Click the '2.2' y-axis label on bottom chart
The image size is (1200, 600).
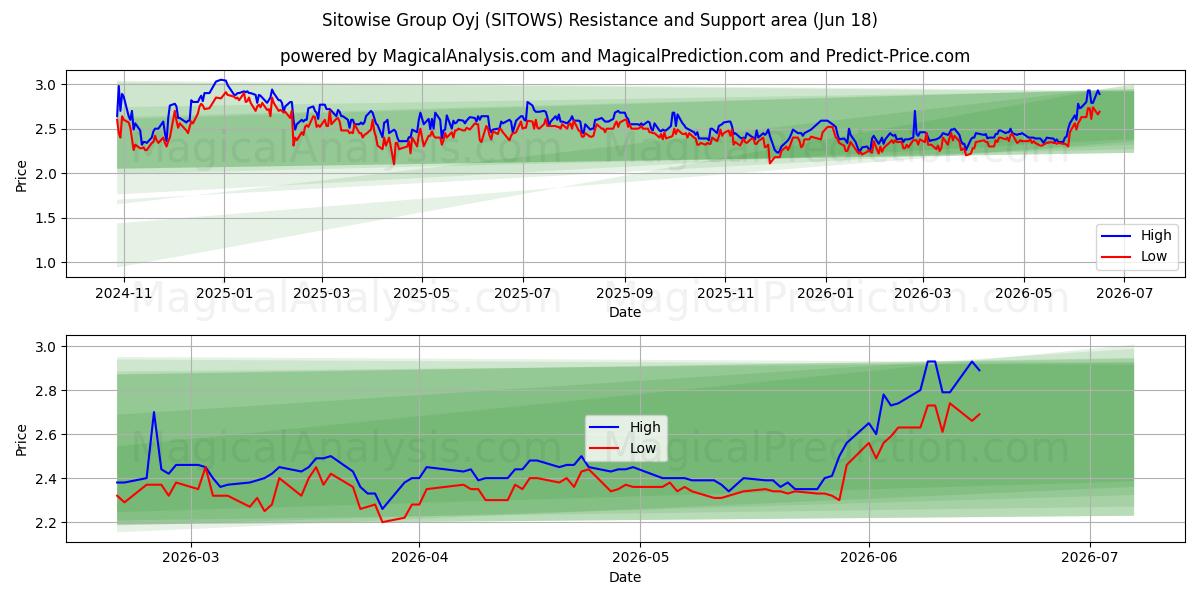[48, 523]
